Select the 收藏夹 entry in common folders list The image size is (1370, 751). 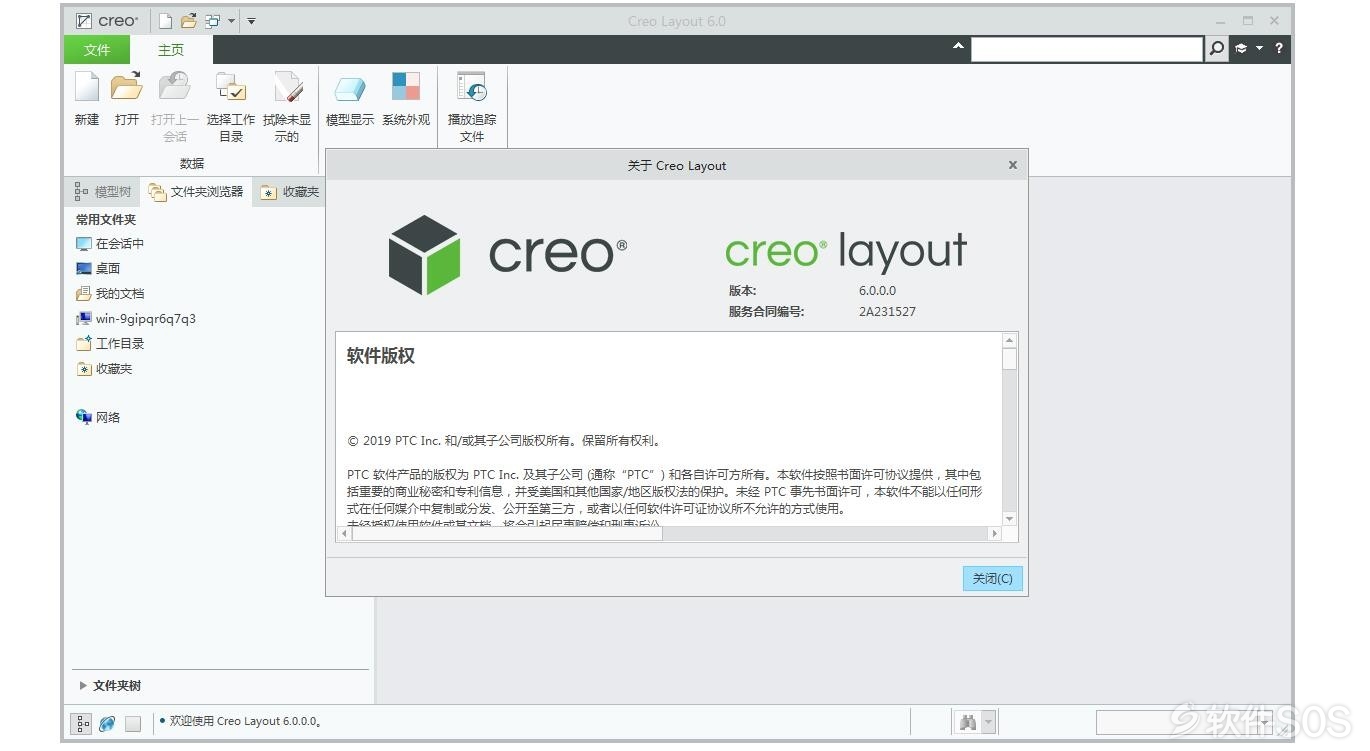(x=104, y=369)
